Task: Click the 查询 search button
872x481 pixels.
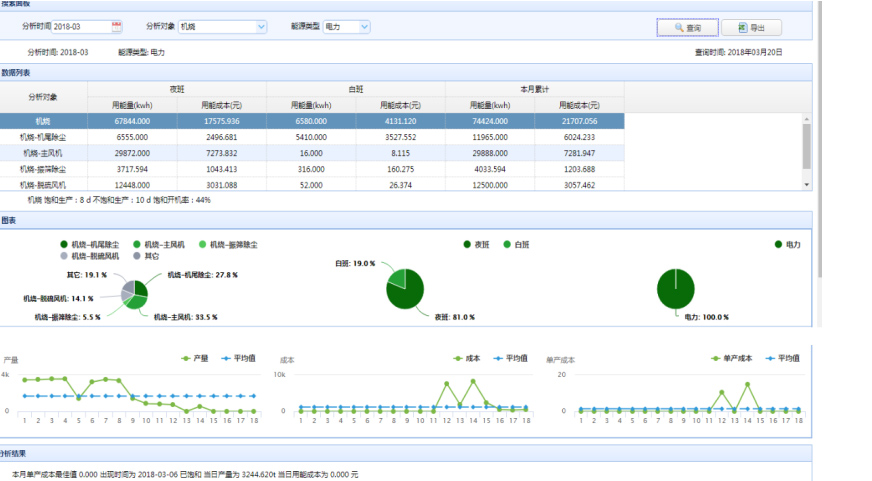Action: tap(687, 28)
